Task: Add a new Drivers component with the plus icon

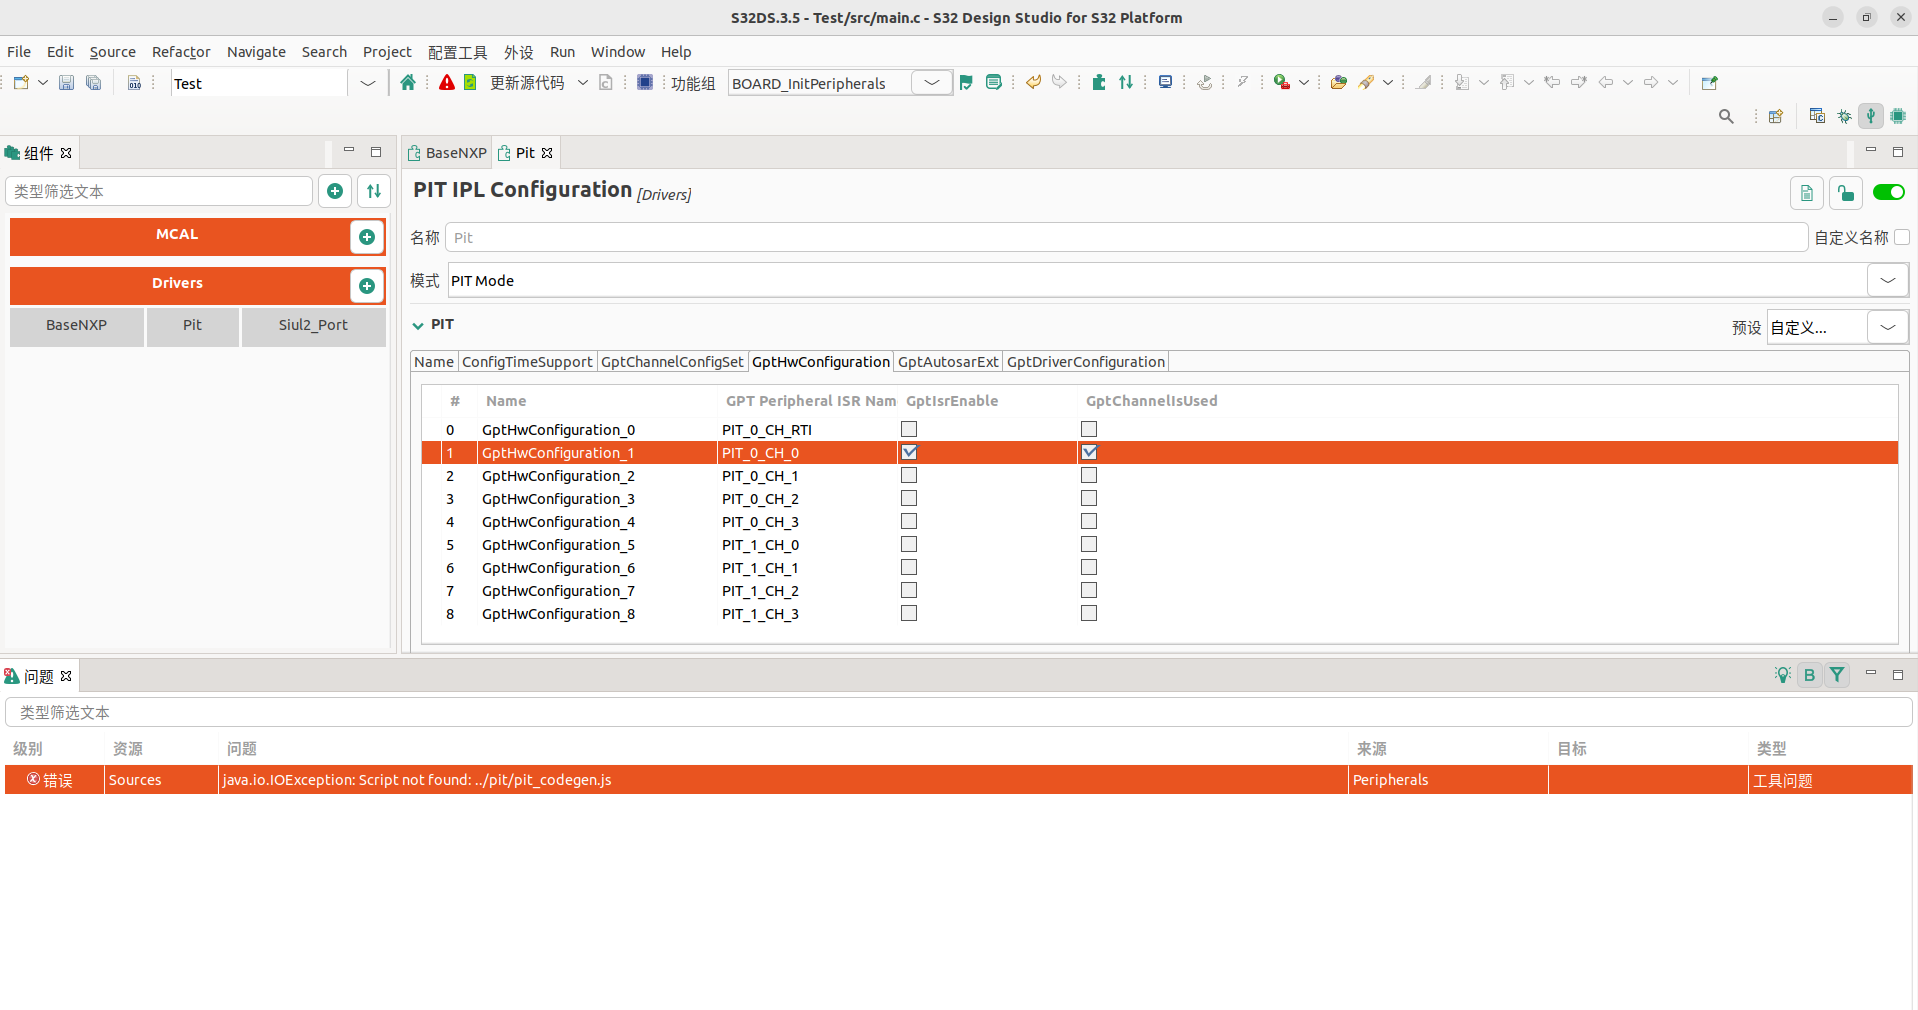Action: [x=367, y=286]
